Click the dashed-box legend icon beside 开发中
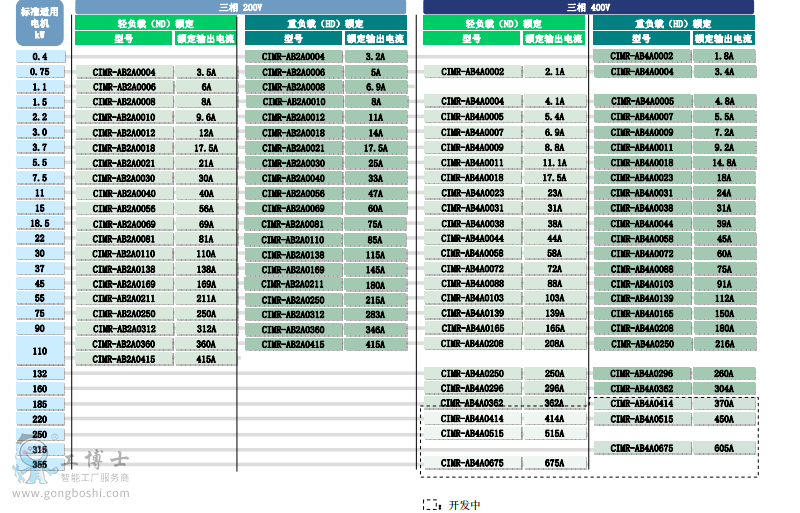Image resolution: width=800 pixels, height=513 pixels. click(431, 505)
